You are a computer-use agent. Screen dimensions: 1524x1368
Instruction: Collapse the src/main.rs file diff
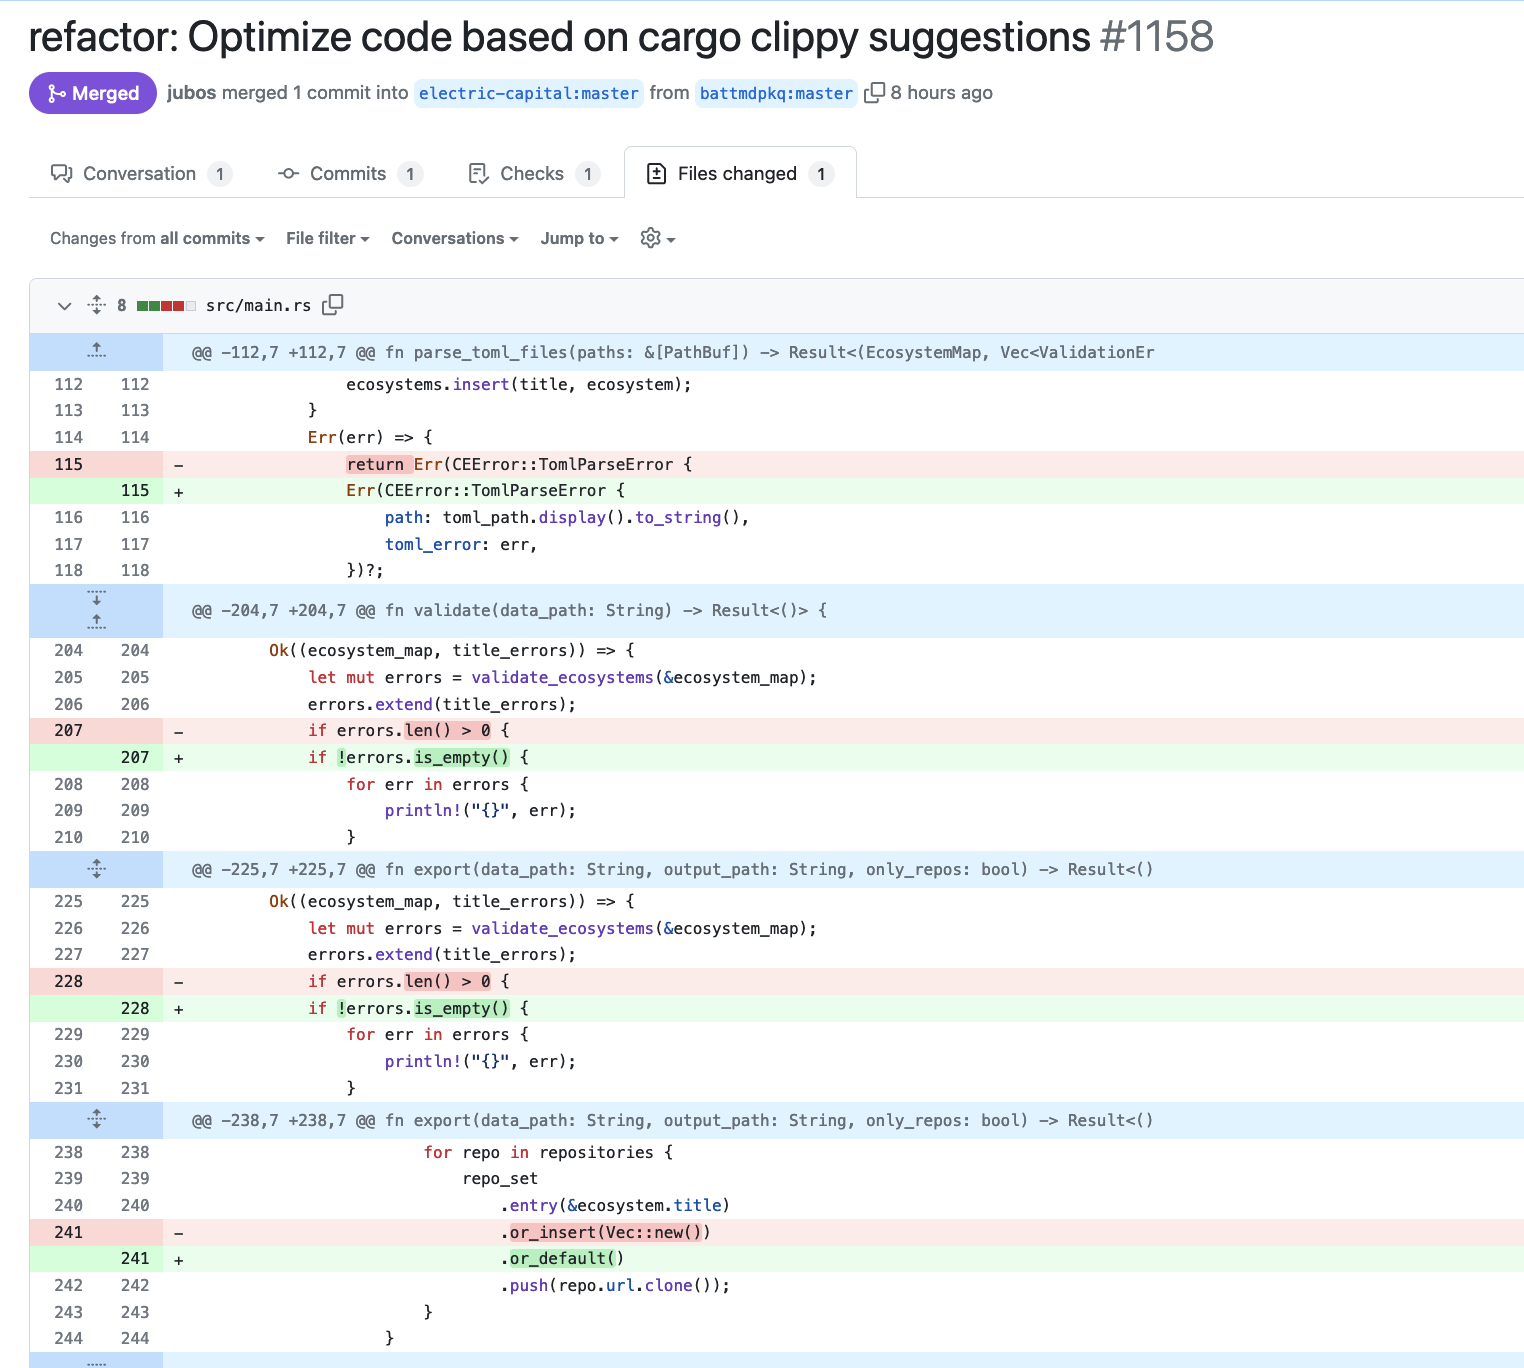[x=65, y=305]
